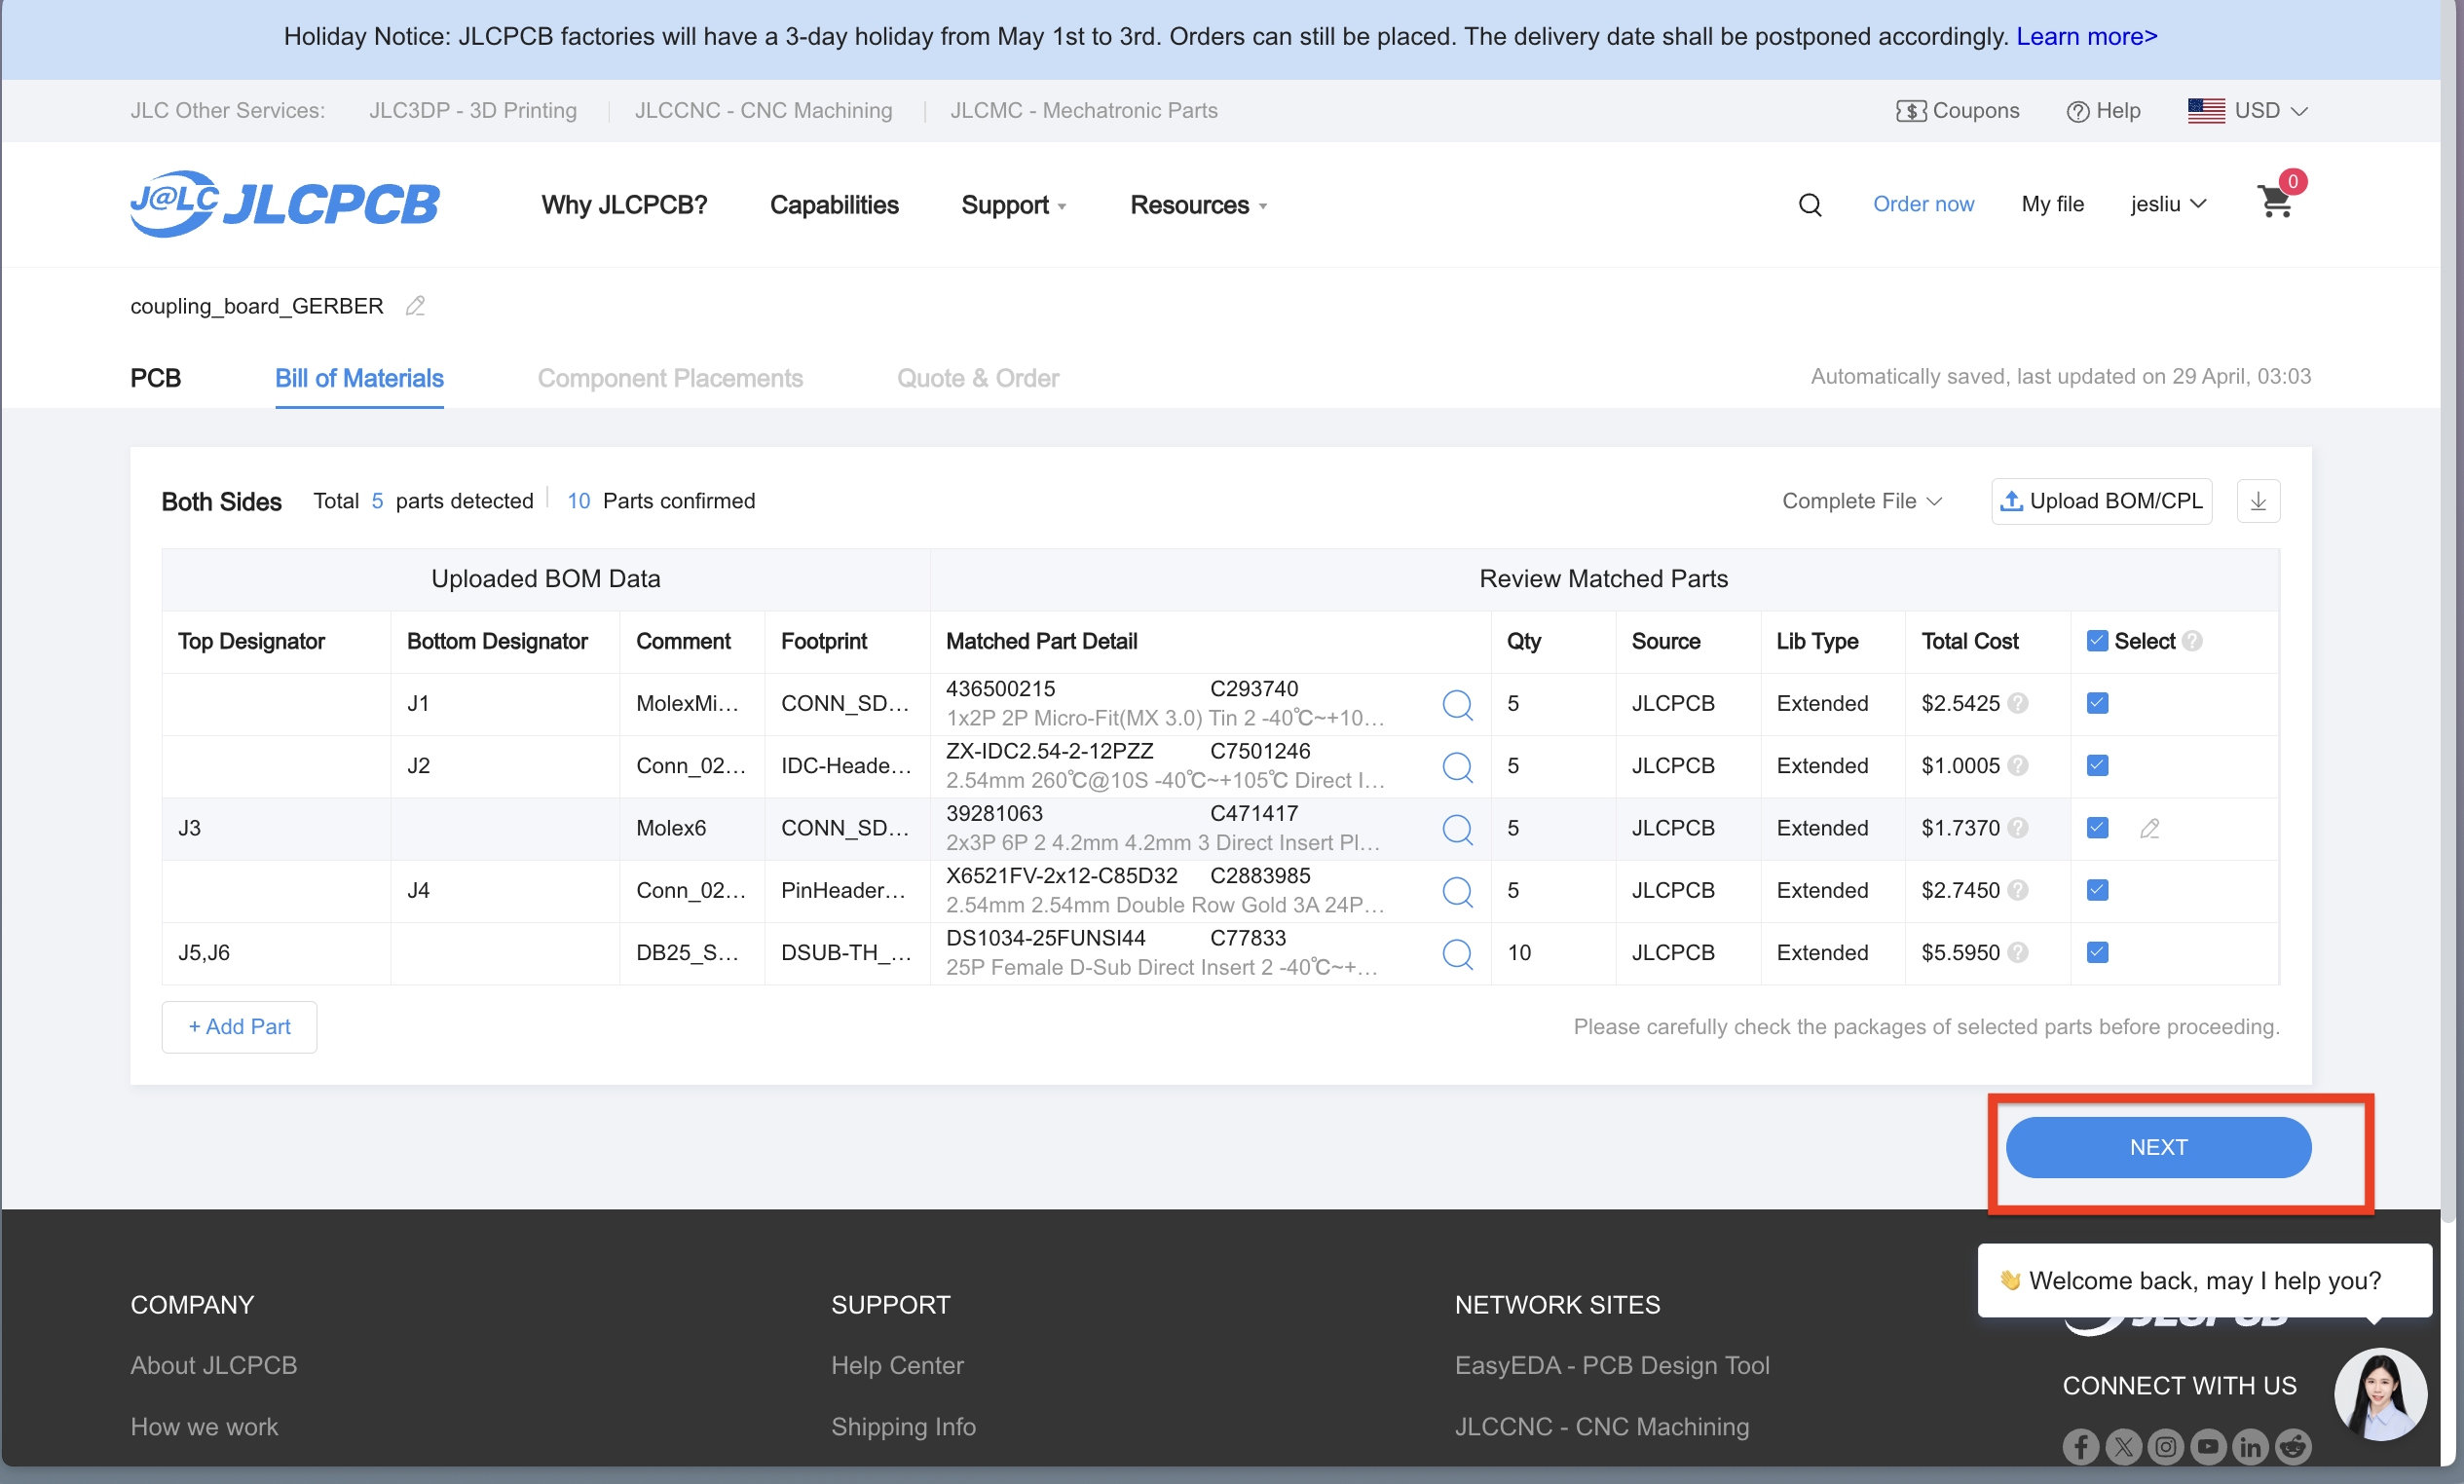Viewport: 2464px width, 1484px height.
Task: Click Help Center footer link
Action: (897, 1365)
